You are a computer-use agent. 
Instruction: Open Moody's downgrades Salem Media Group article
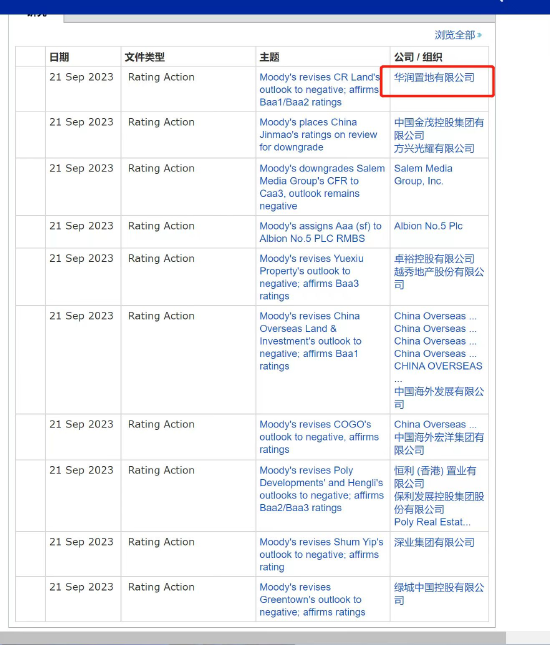click(x=322, y=187)
